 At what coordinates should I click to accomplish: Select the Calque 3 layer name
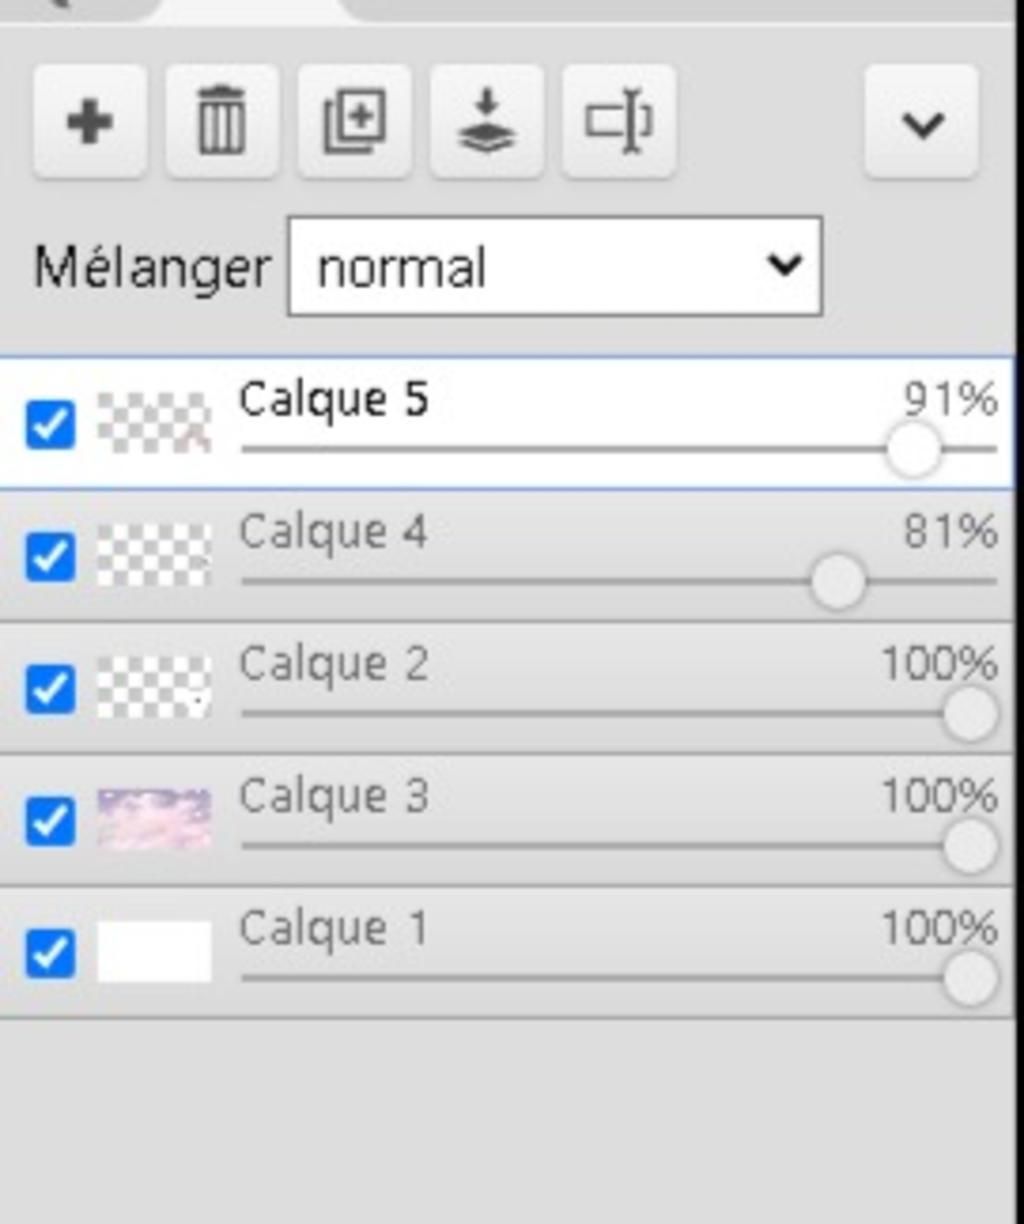[333, 796]
